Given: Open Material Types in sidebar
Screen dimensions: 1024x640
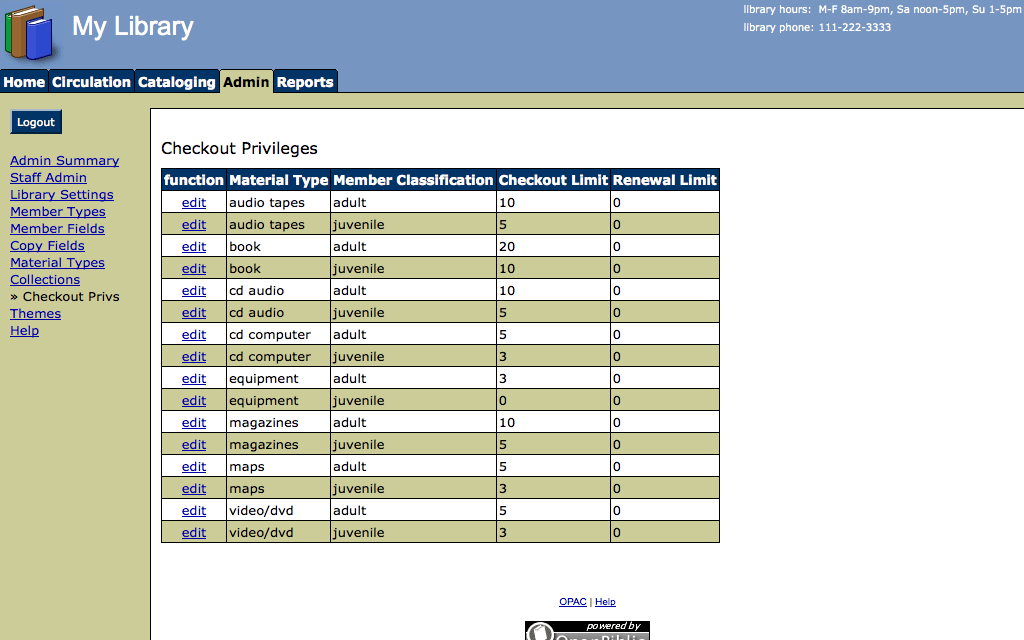Looking at the screenshot, I should 57,262.
